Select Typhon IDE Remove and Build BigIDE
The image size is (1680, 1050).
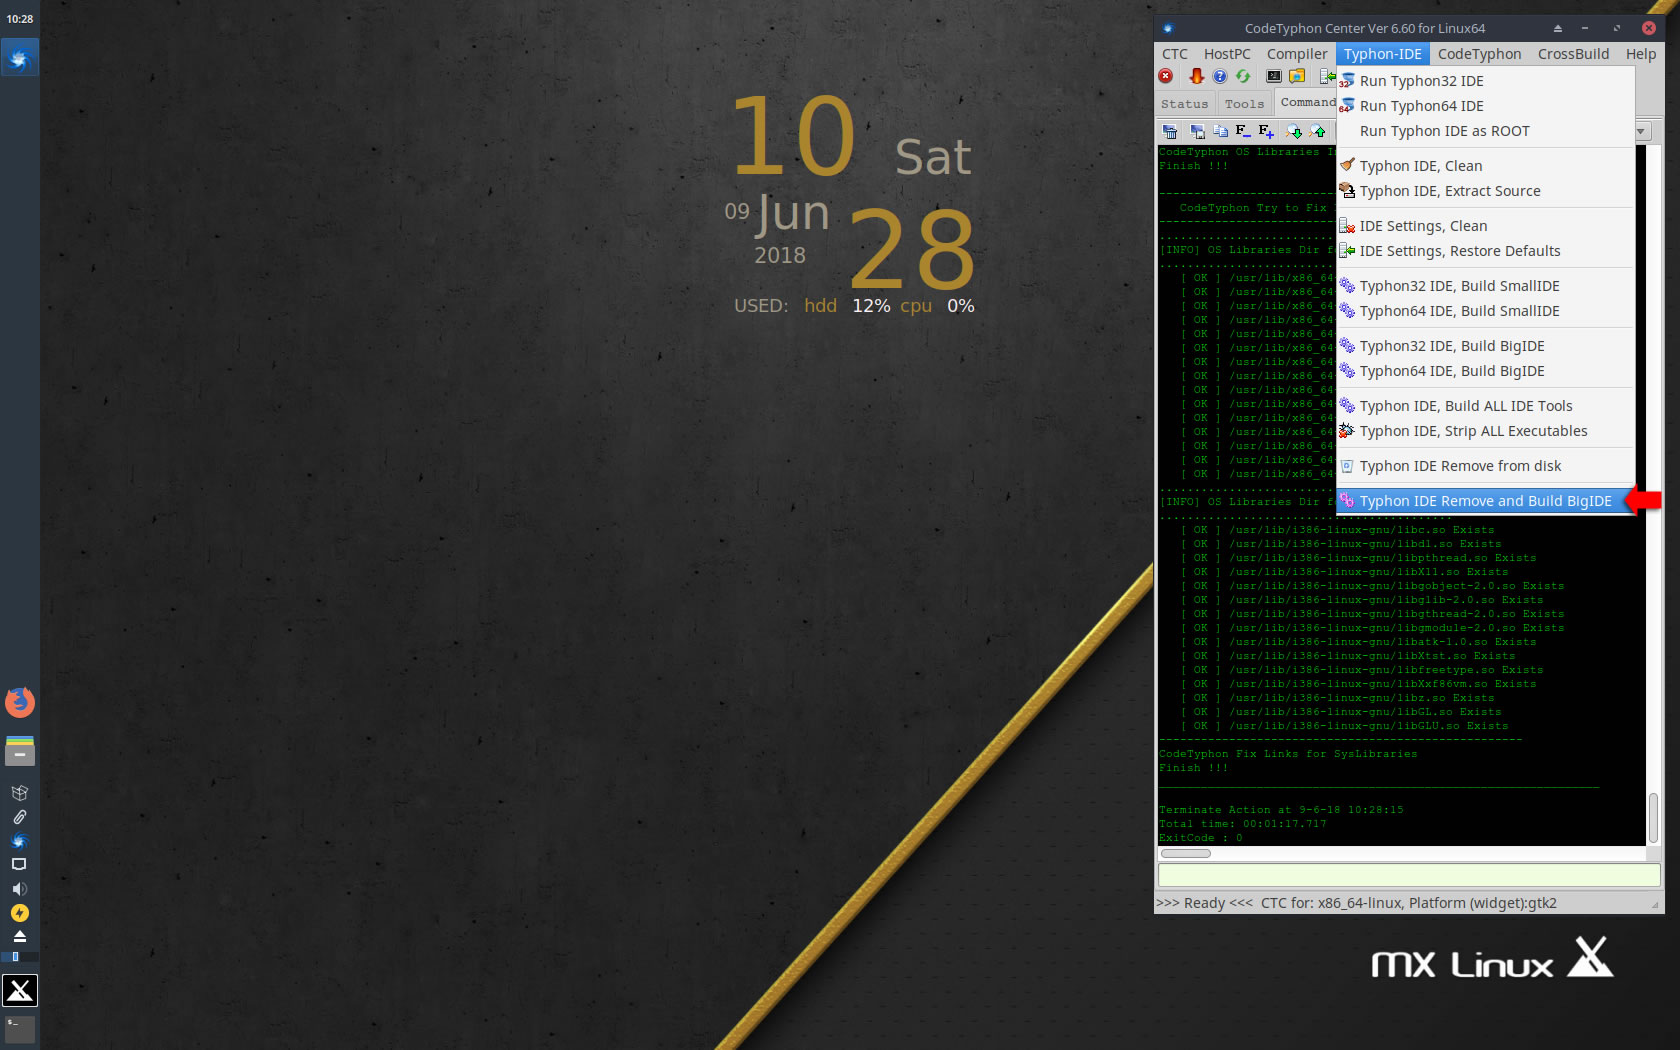(1485, 501)
